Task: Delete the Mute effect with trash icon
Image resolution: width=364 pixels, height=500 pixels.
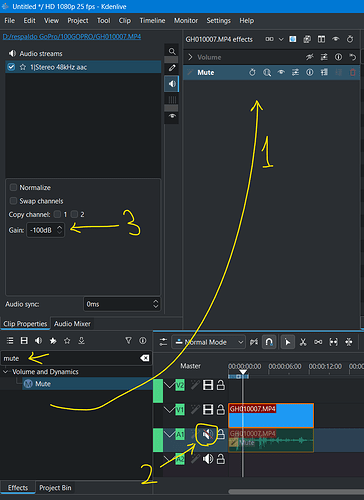Action: (x=353, y=72)
